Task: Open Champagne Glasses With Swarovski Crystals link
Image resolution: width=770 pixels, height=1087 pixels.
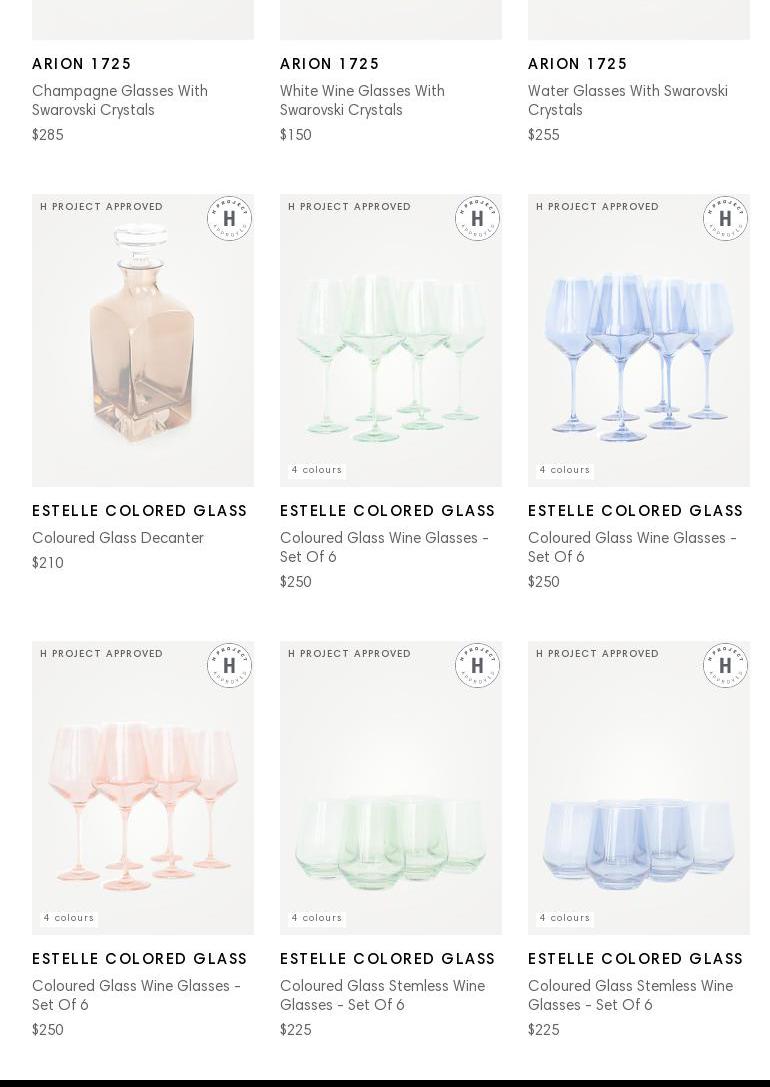Action: [120, 101]
